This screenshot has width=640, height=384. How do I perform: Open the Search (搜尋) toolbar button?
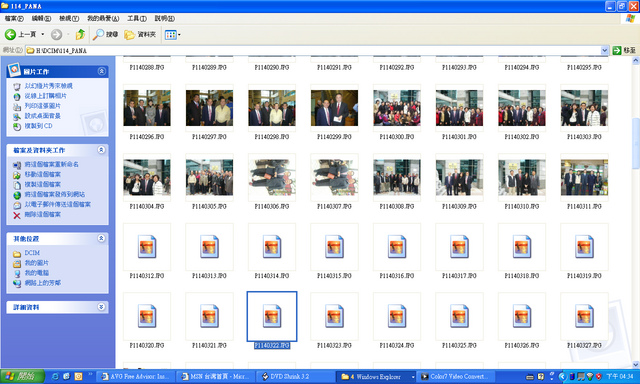tap(105, 35)
